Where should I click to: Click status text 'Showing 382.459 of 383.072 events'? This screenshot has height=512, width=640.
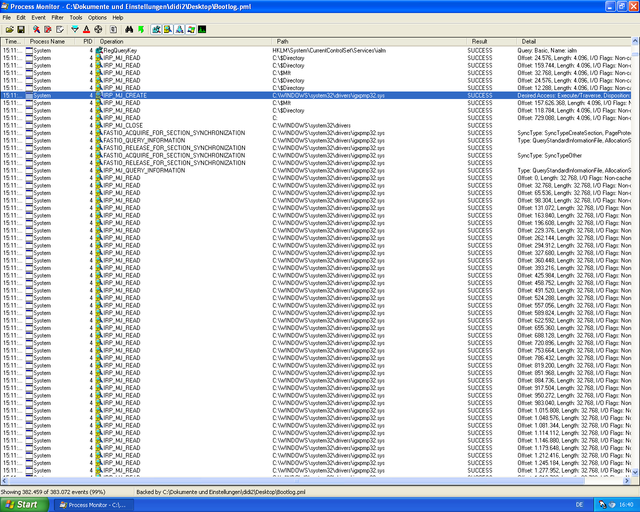coord(47,492)
